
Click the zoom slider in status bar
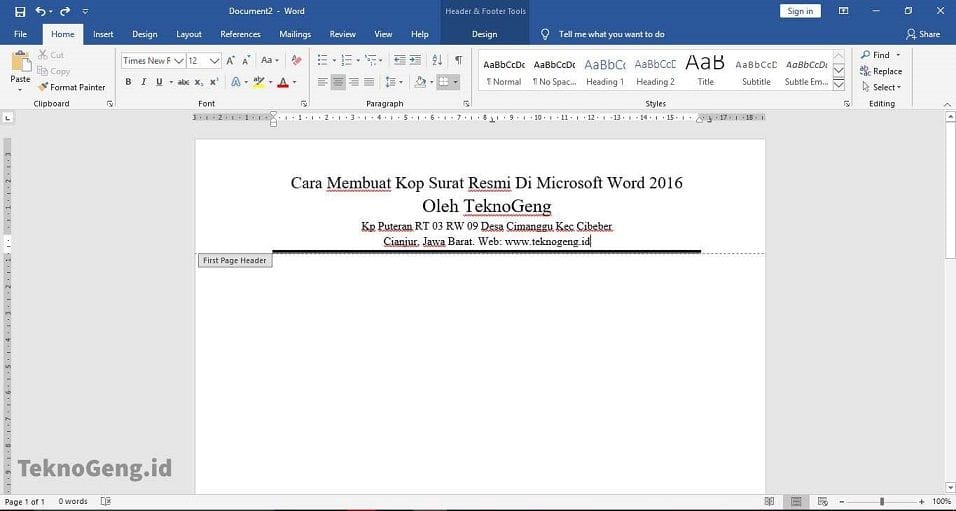(882, 501)
